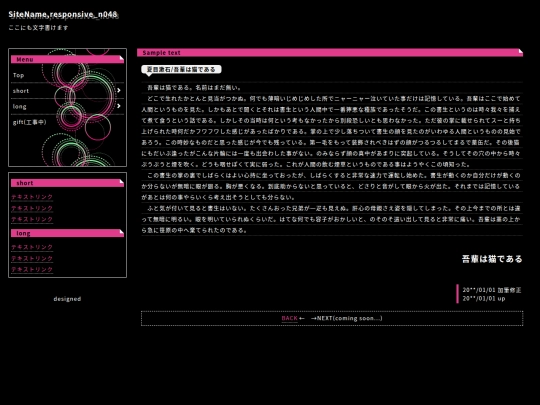Open the SiteName,responsive_n048 site title
The width and height of the screenshot is (540, 405).
[63, 14]
